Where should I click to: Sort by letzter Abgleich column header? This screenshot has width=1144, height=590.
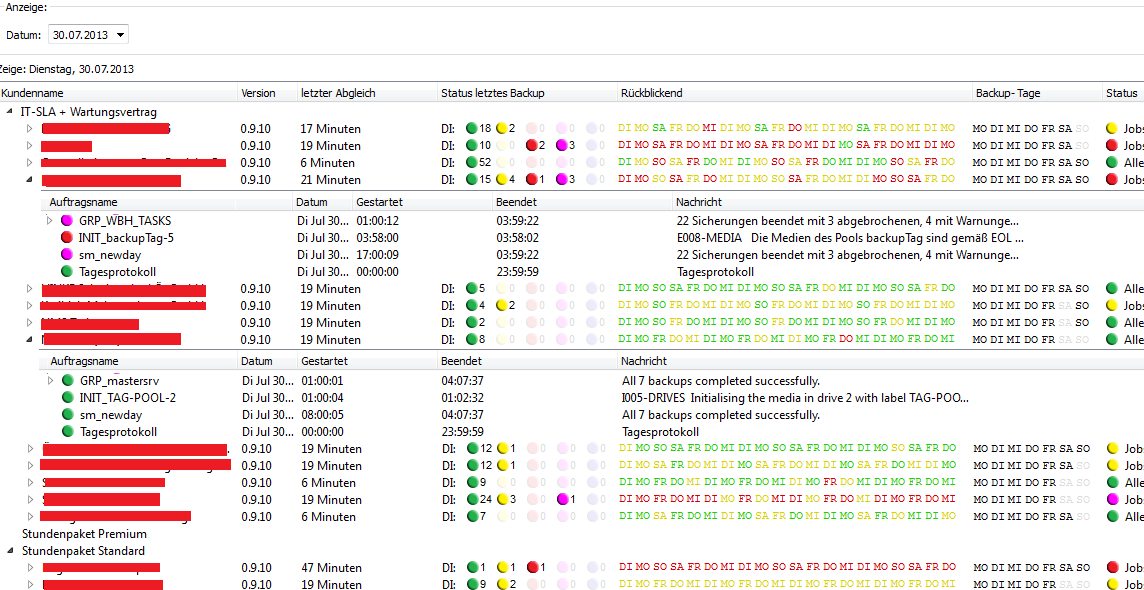coord(338,93)
